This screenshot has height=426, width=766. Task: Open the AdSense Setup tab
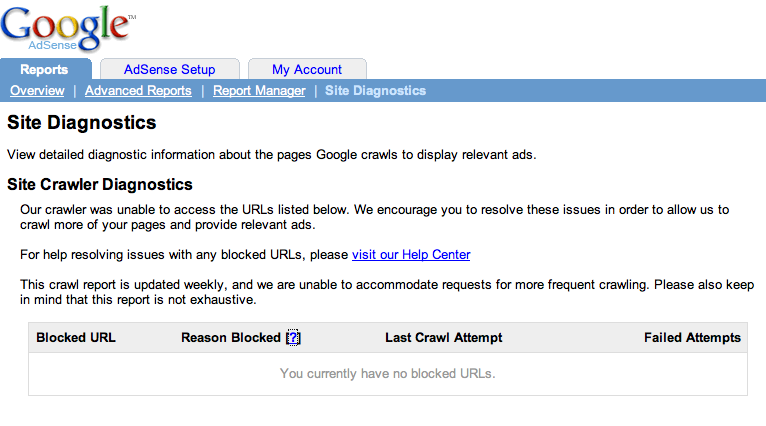pos(170,69)
